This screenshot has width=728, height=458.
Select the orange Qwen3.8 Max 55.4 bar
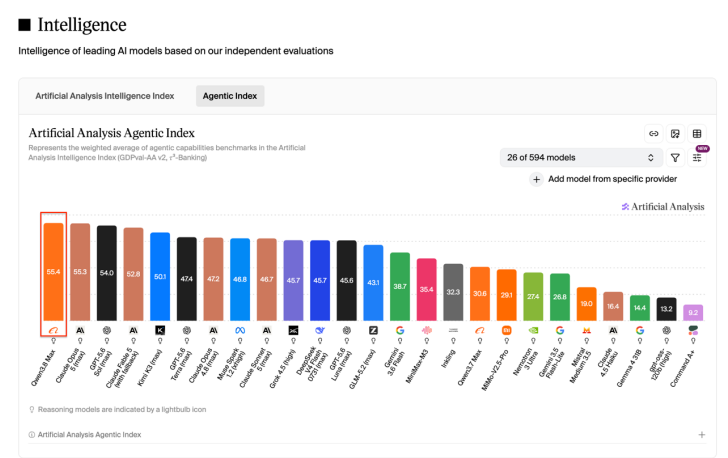[53, 272]
